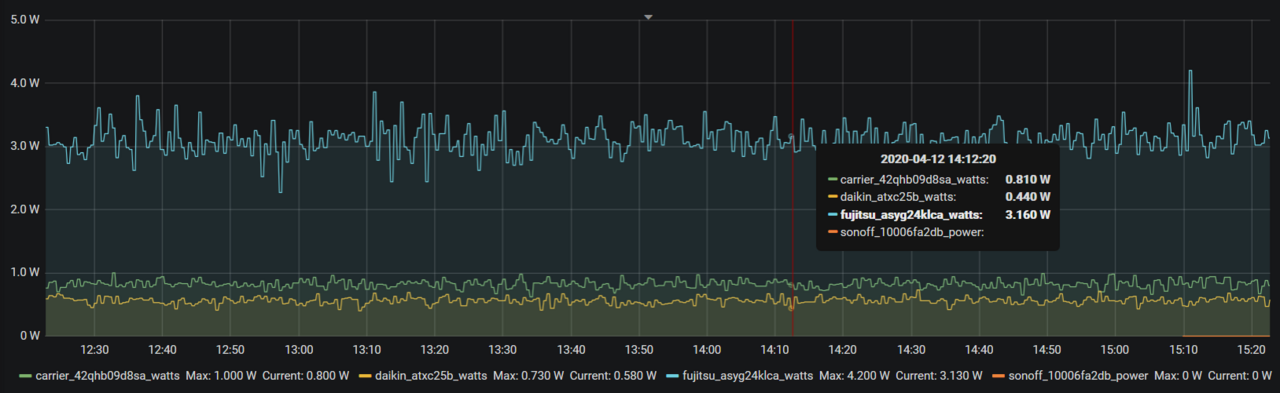The image size is (1280, 393).
Task: Click the 5.0 W y-axis label
Action: pos(24,19)
